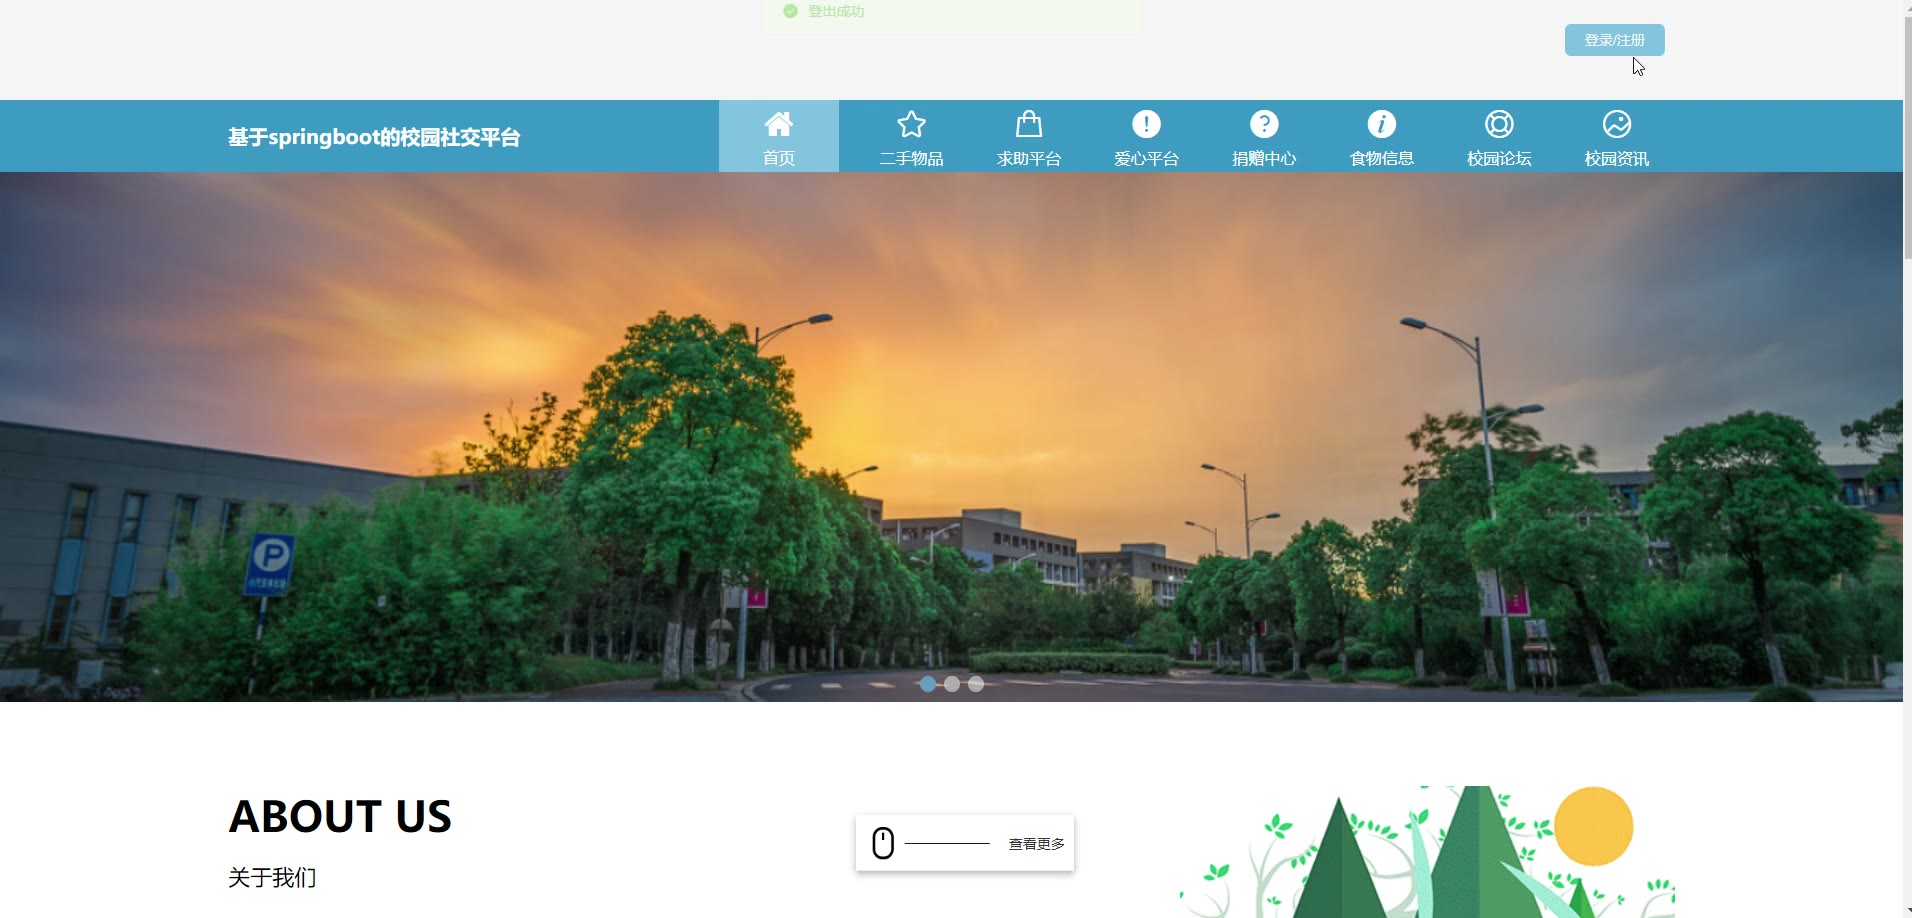Viewport: 1912px width, 918px height.
Task: Click the shopping bag icon for 求助平台
Action: coord(1029,124)
